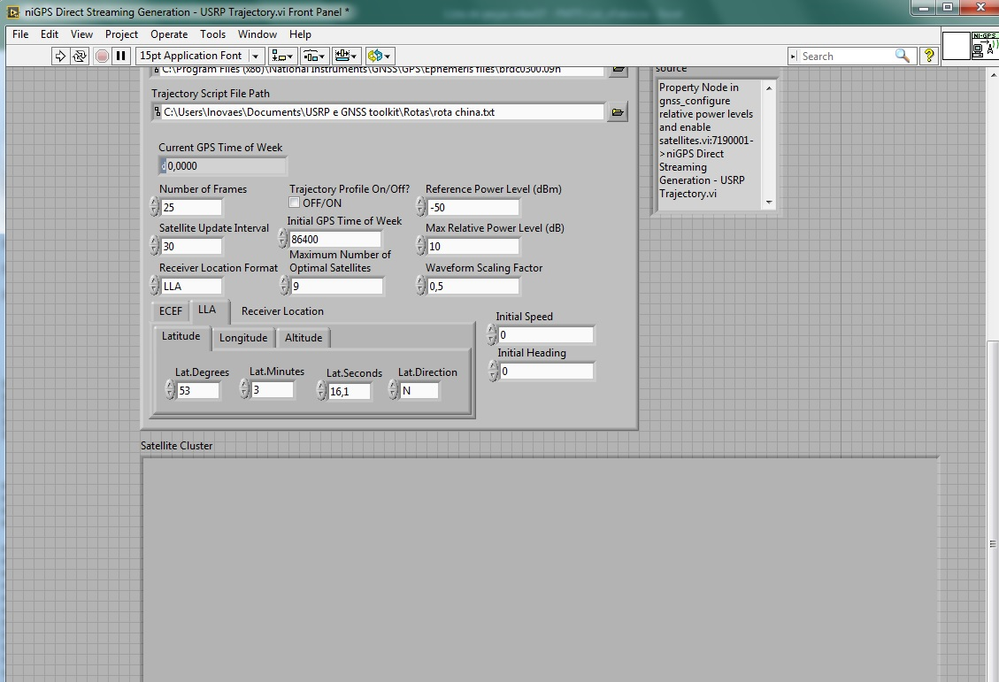Open the File menu

(20, 34)
